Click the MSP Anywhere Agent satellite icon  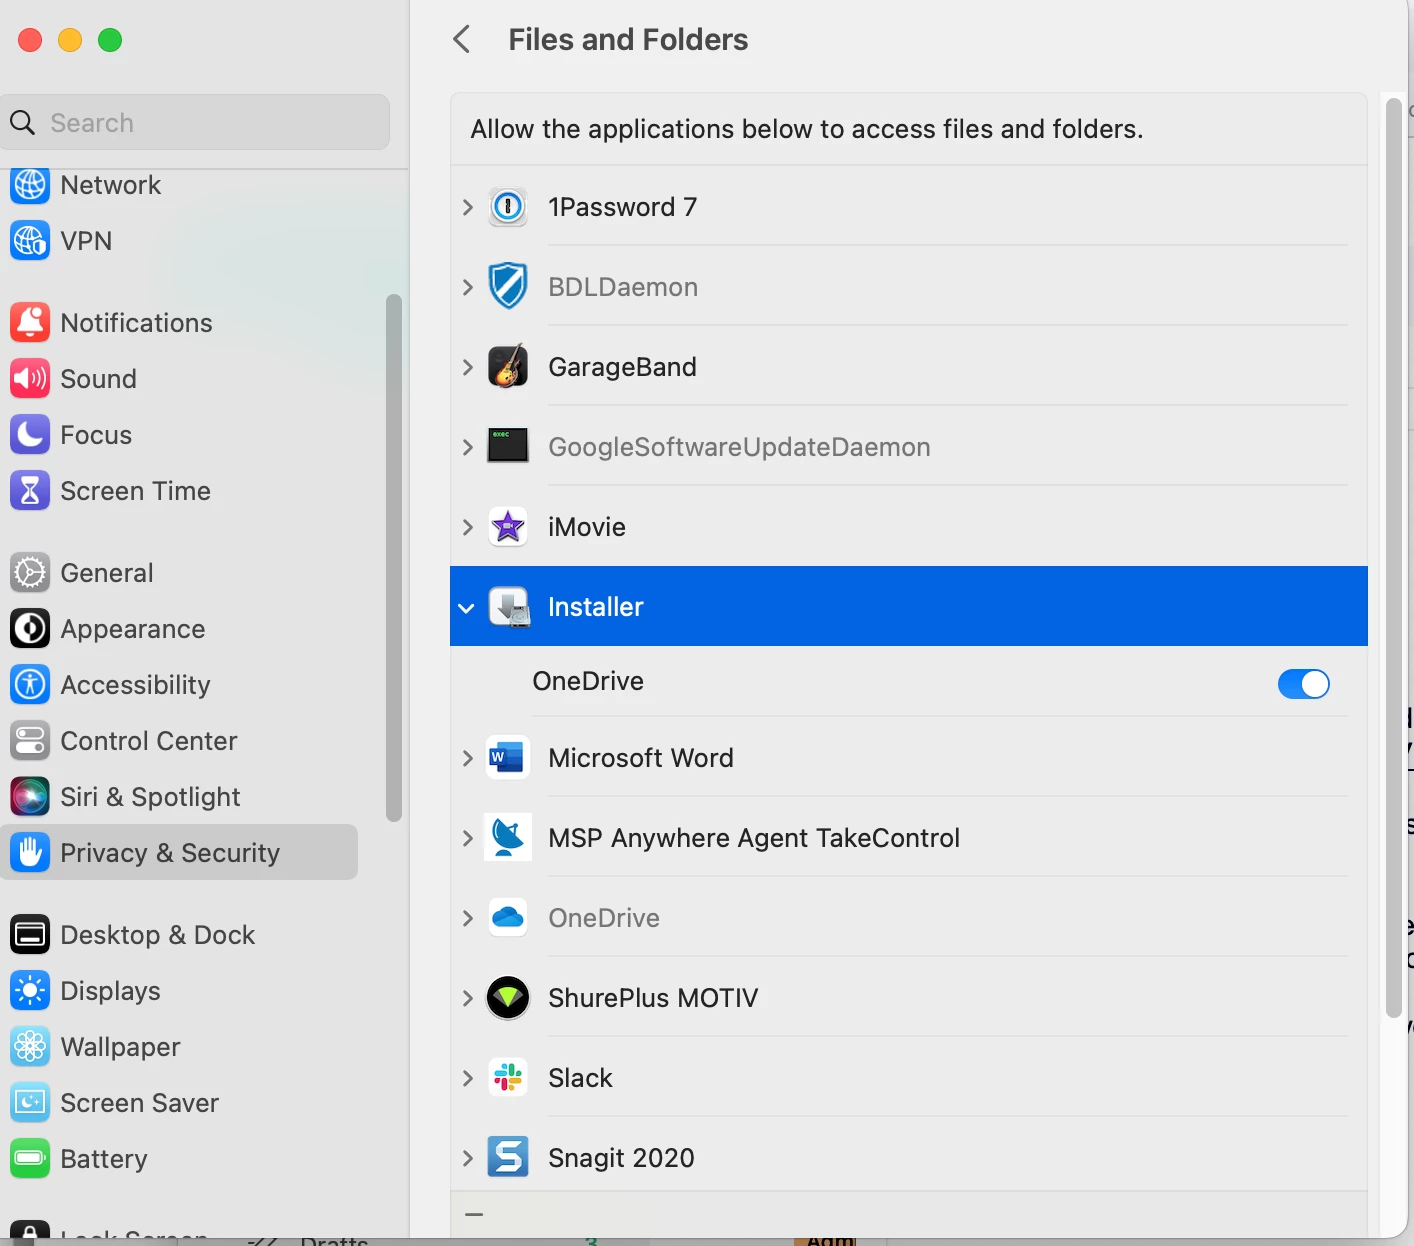(508, 837)
